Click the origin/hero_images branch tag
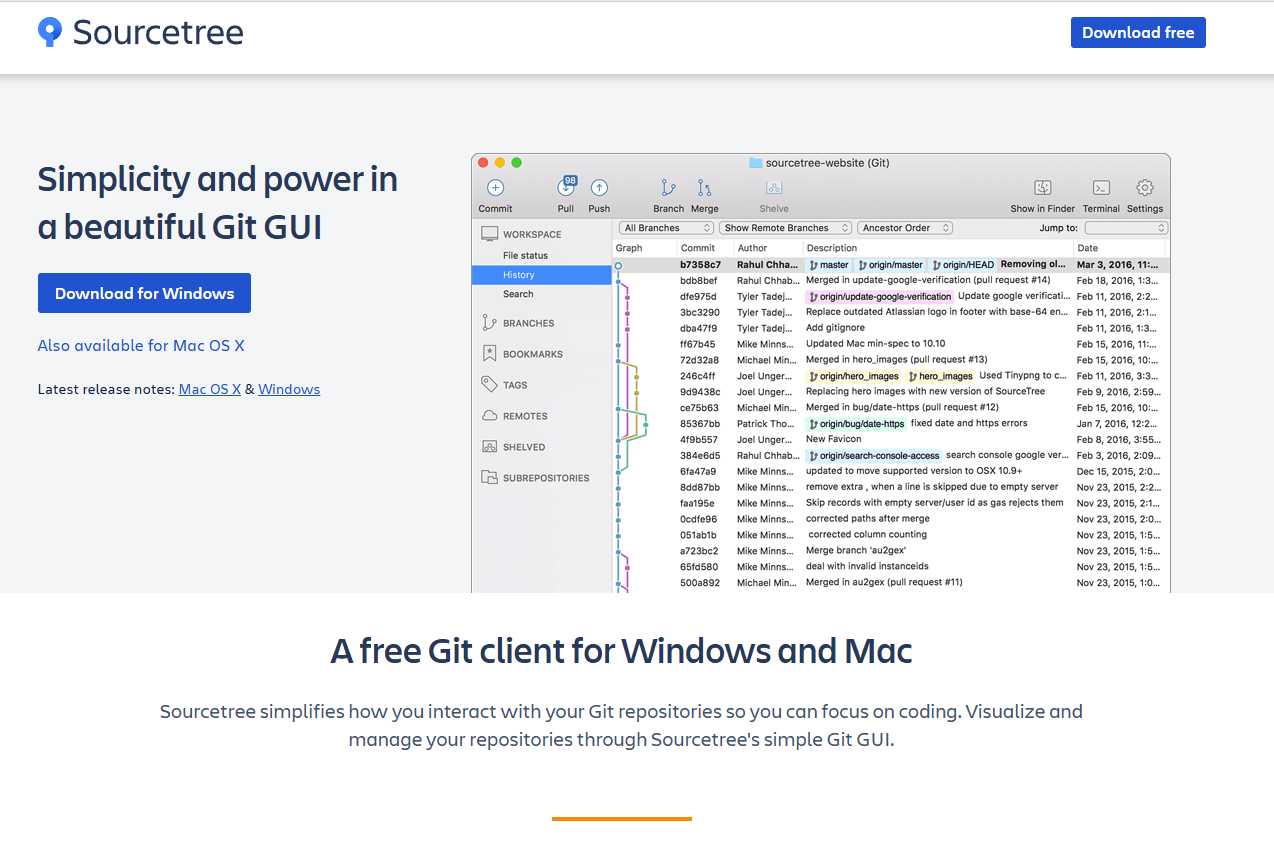1274x856 pixels. point(854,376)
